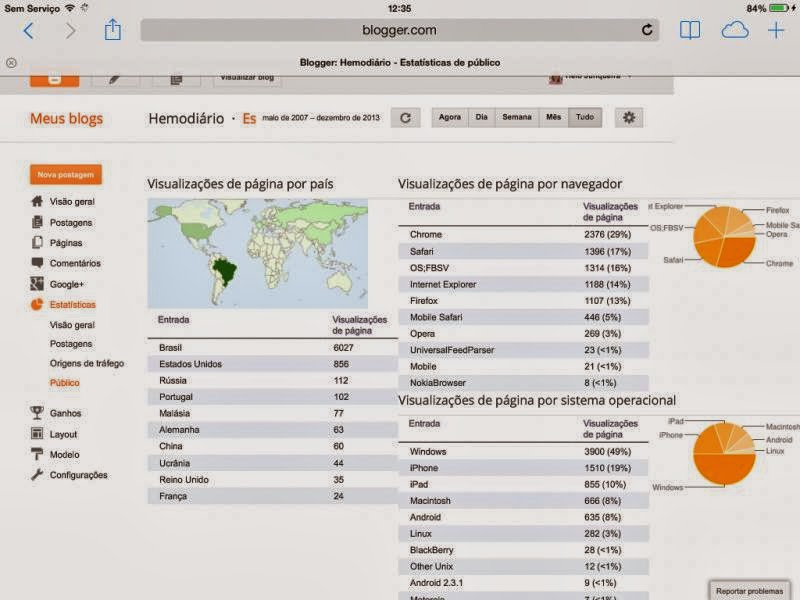Click the Internet Explorer row
The height and width of the screenshot is (600, 800).
pyautogui.click(x=523, y=284)
